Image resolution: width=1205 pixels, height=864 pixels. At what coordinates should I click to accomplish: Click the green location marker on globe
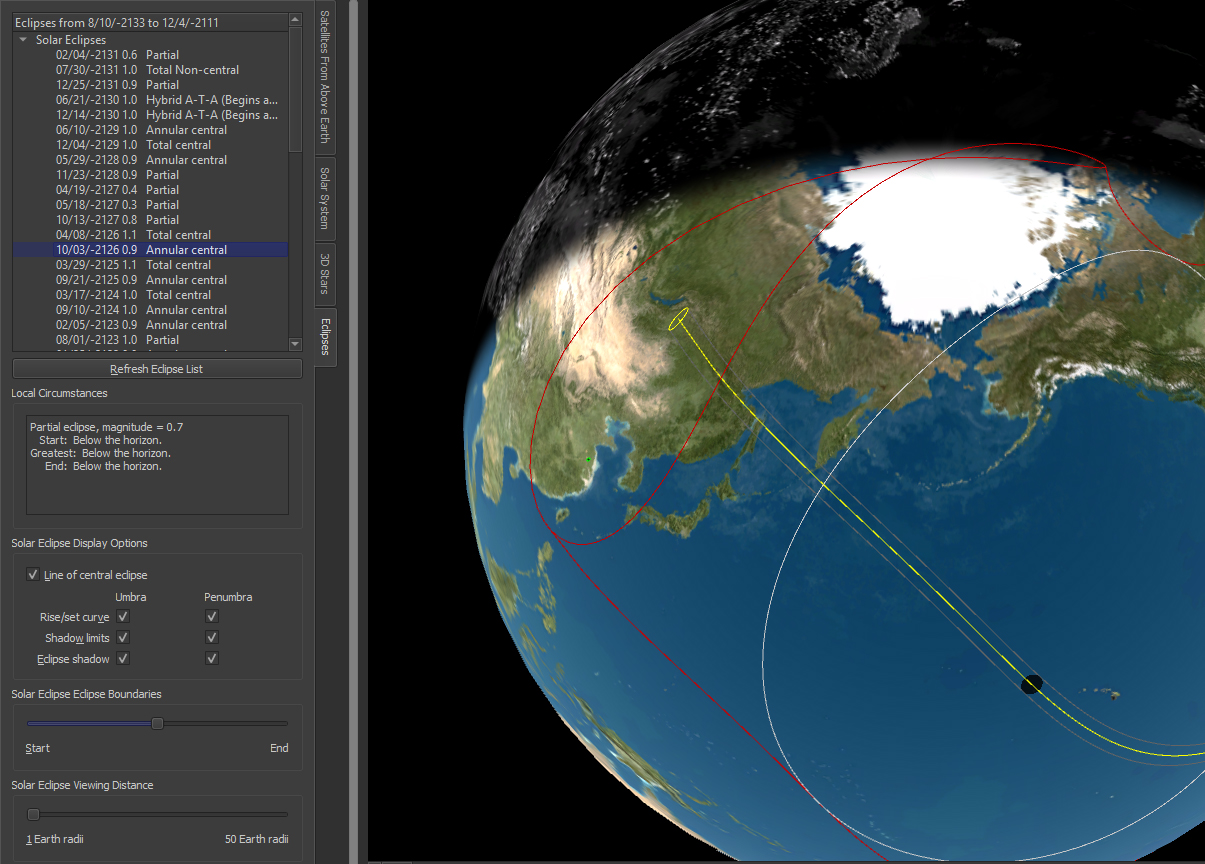coord(589,459)
